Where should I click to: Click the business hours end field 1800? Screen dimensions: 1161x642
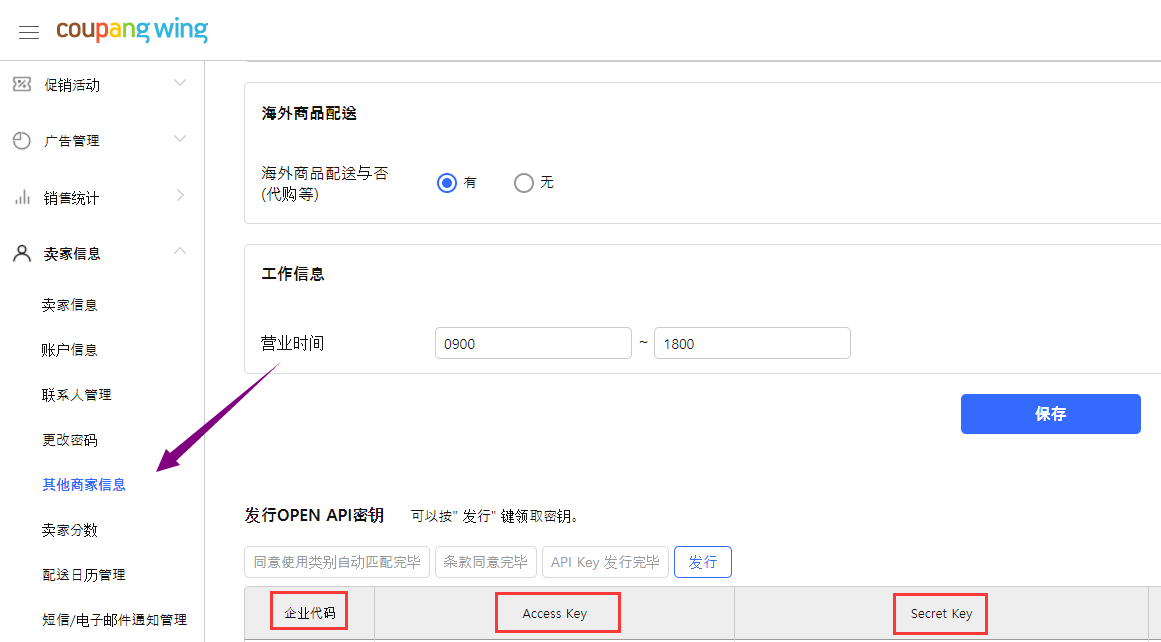coord(752,344)
